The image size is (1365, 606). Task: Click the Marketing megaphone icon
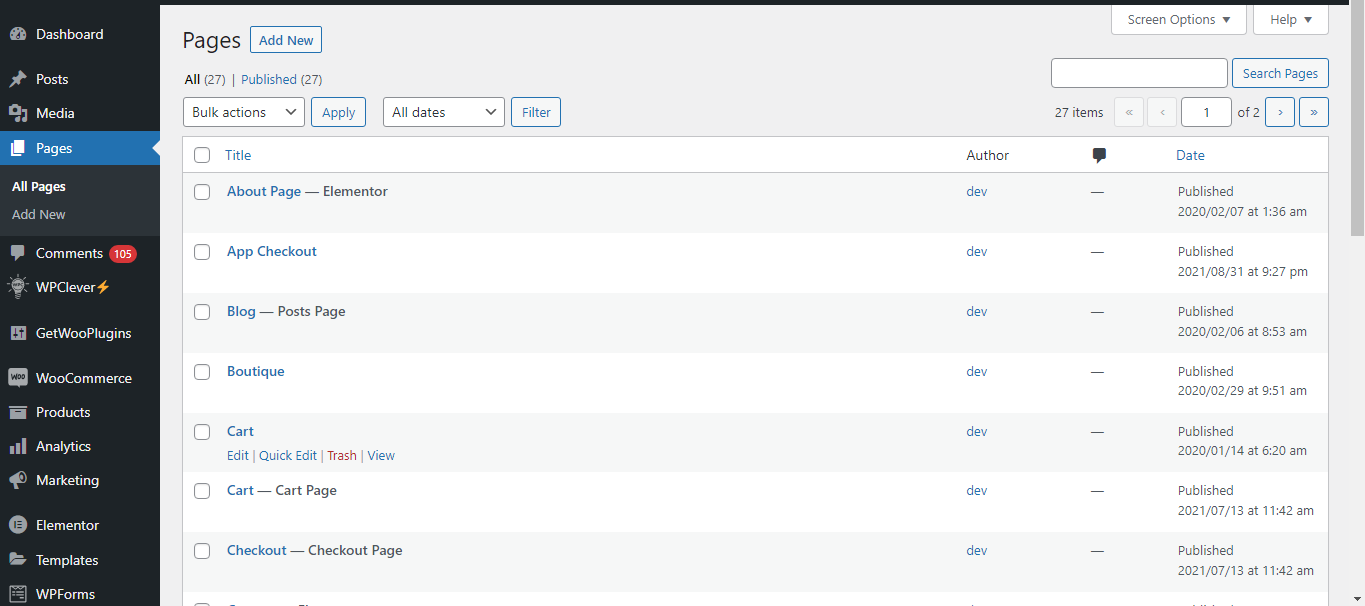18,480
